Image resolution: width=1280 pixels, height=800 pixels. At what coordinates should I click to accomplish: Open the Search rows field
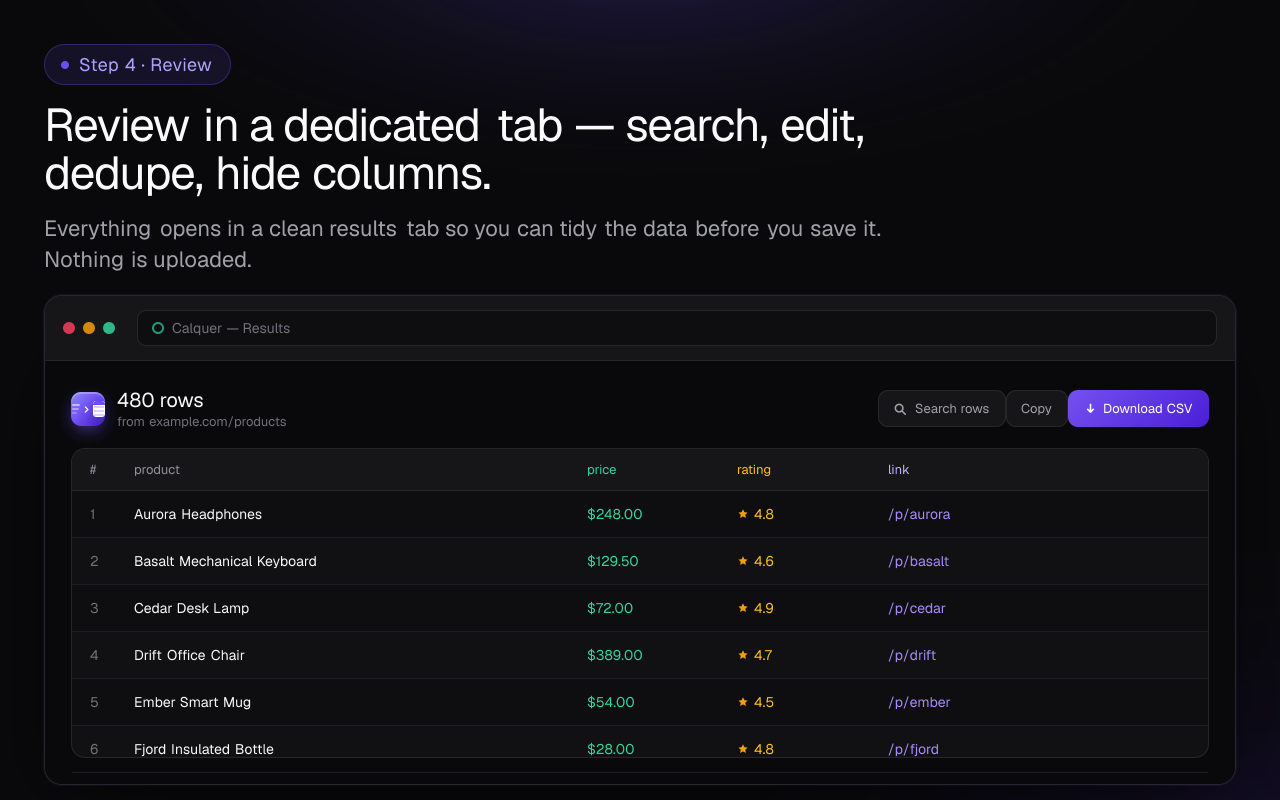click(942, 409)
